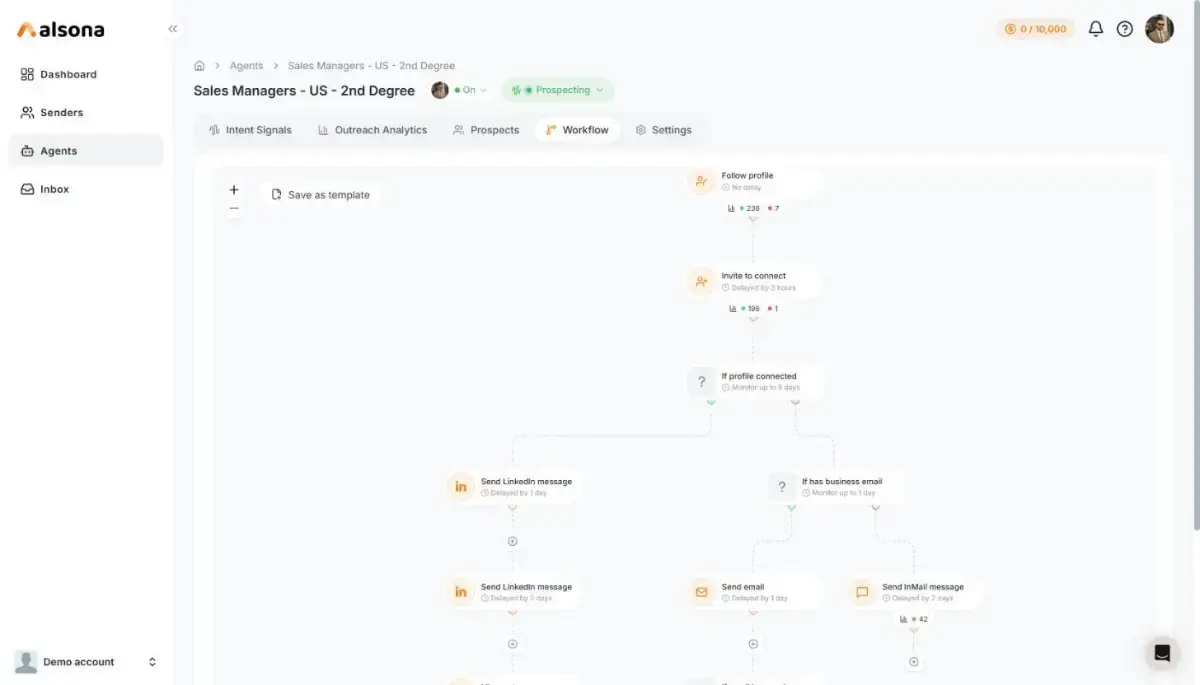Open the On status dropdown
Screen dimensions: 1200x685
coord(469,90)
